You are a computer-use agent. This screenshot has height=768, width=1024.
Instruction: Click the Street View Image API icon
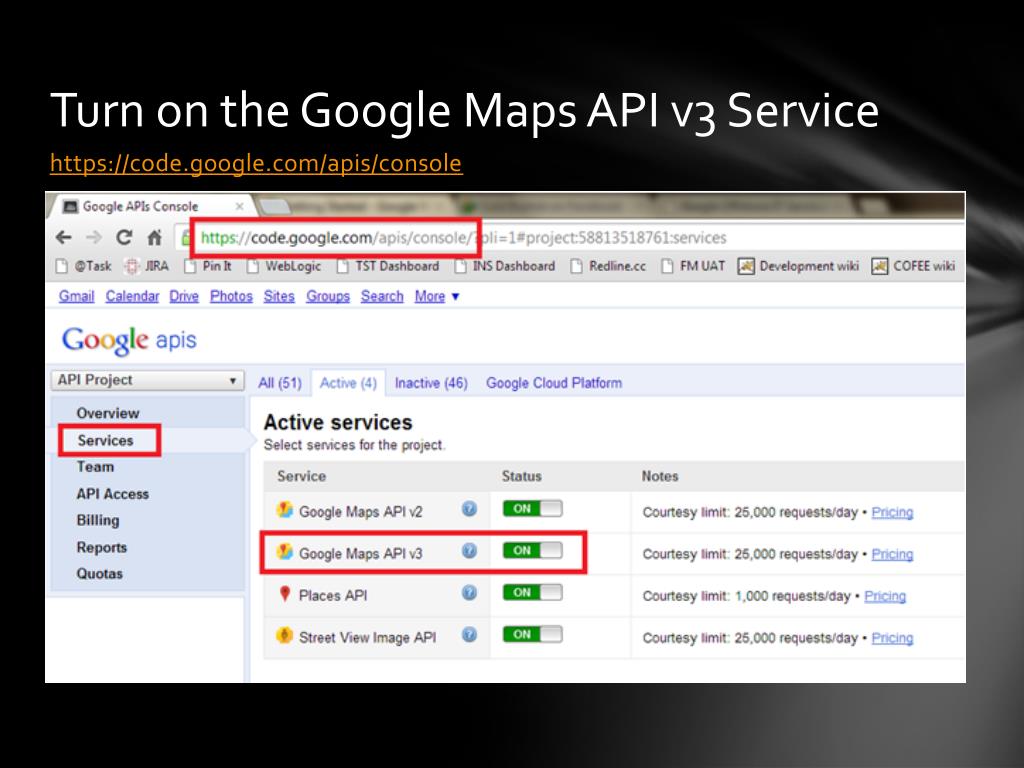(284, 635)
